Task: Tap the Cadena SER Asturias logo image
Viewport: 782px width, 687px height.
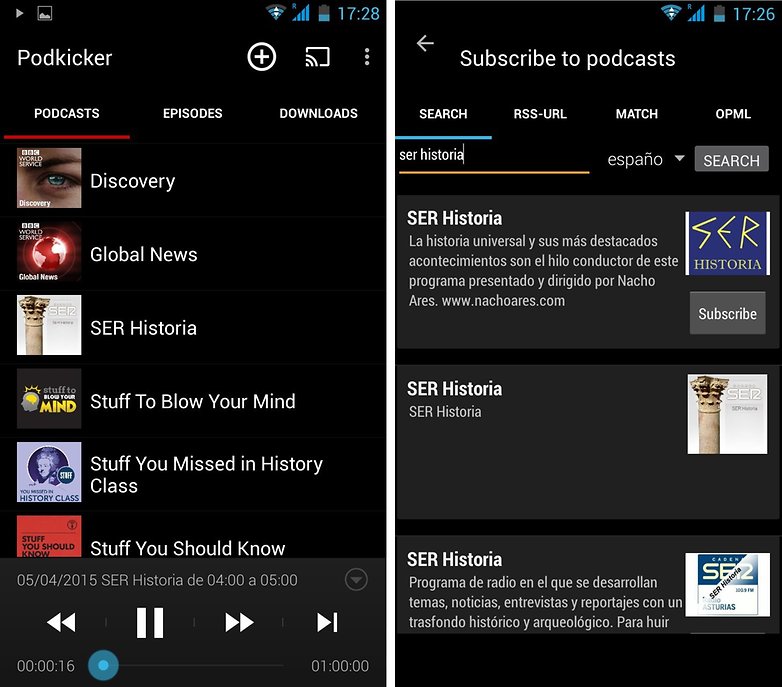Action: (728, 584)
